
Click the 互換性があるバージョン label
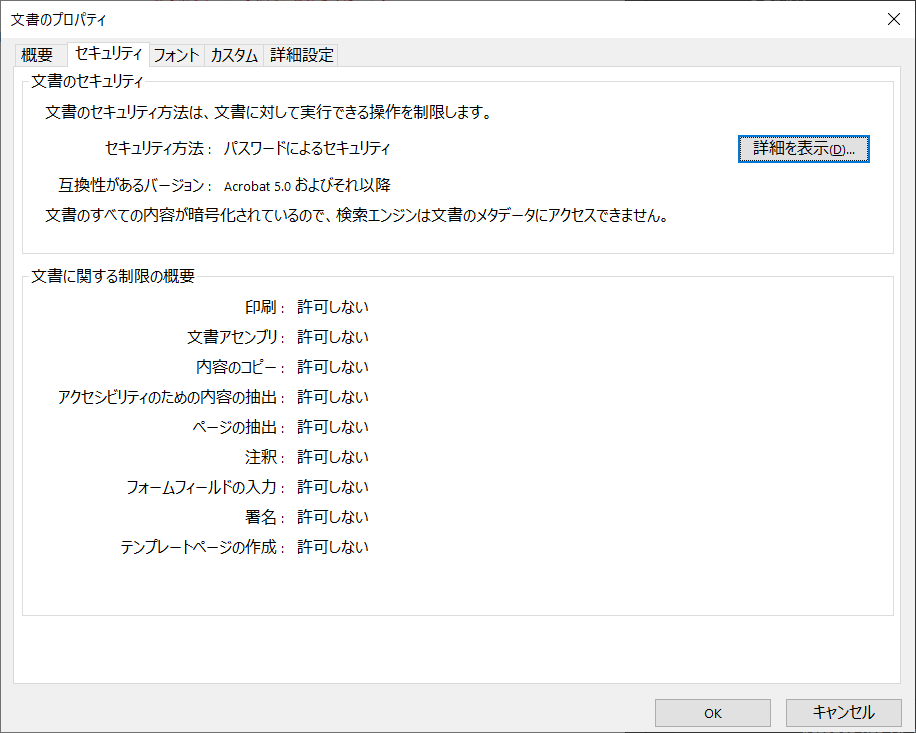pyautogui.click(x=135, y=185)
